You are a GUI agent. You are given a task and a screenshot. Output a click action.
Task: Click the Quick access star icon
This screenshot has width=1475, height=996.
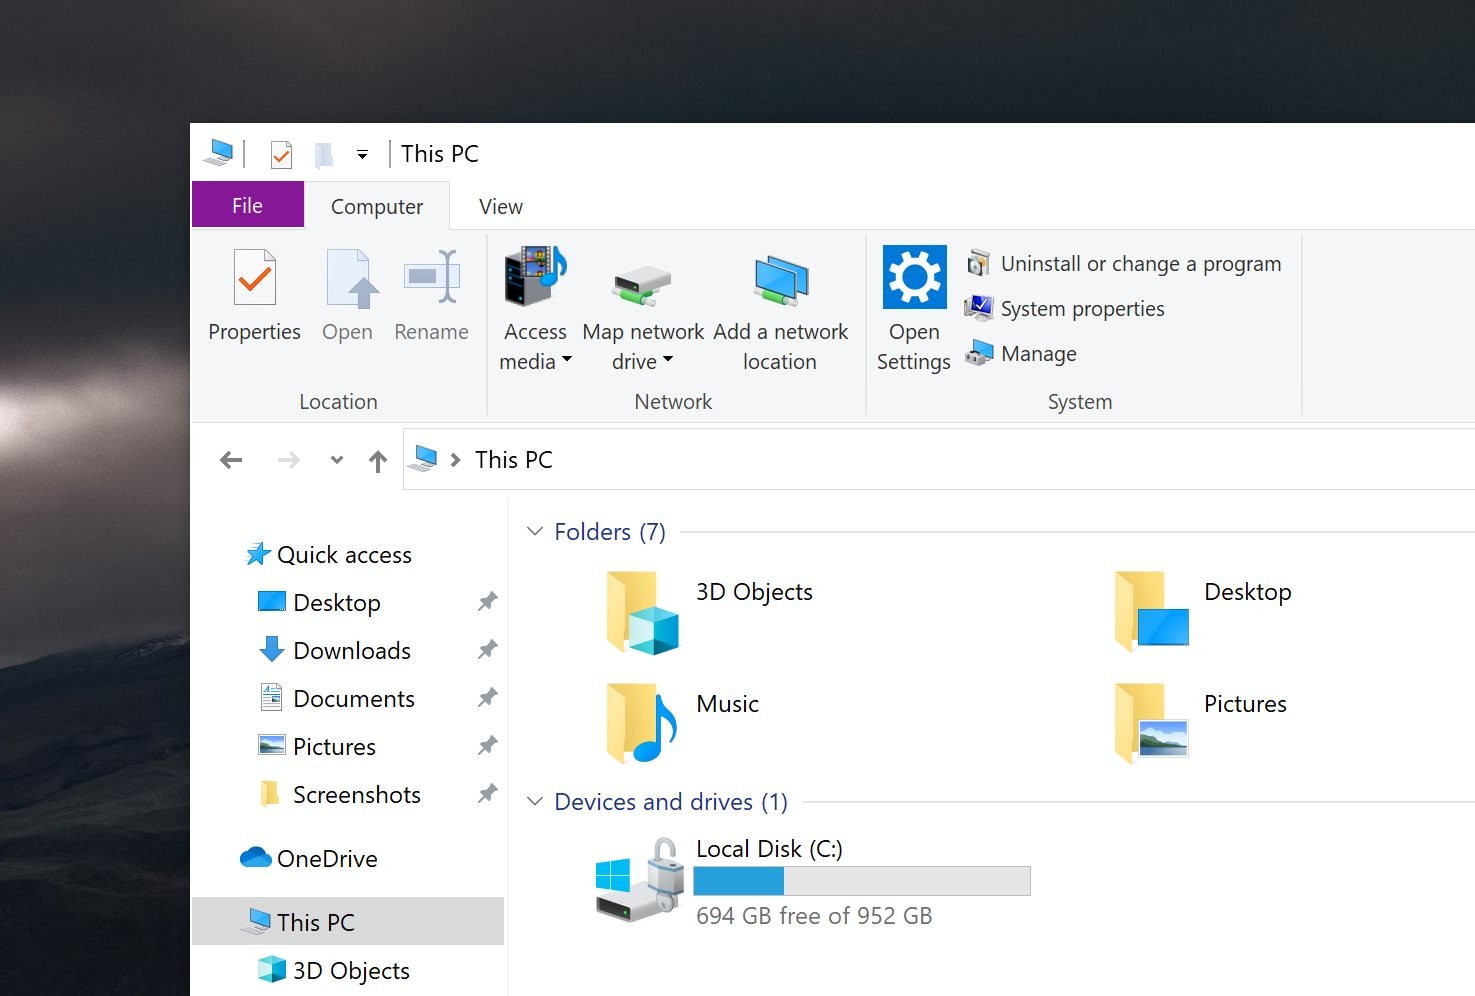click(x=259, y=554)
